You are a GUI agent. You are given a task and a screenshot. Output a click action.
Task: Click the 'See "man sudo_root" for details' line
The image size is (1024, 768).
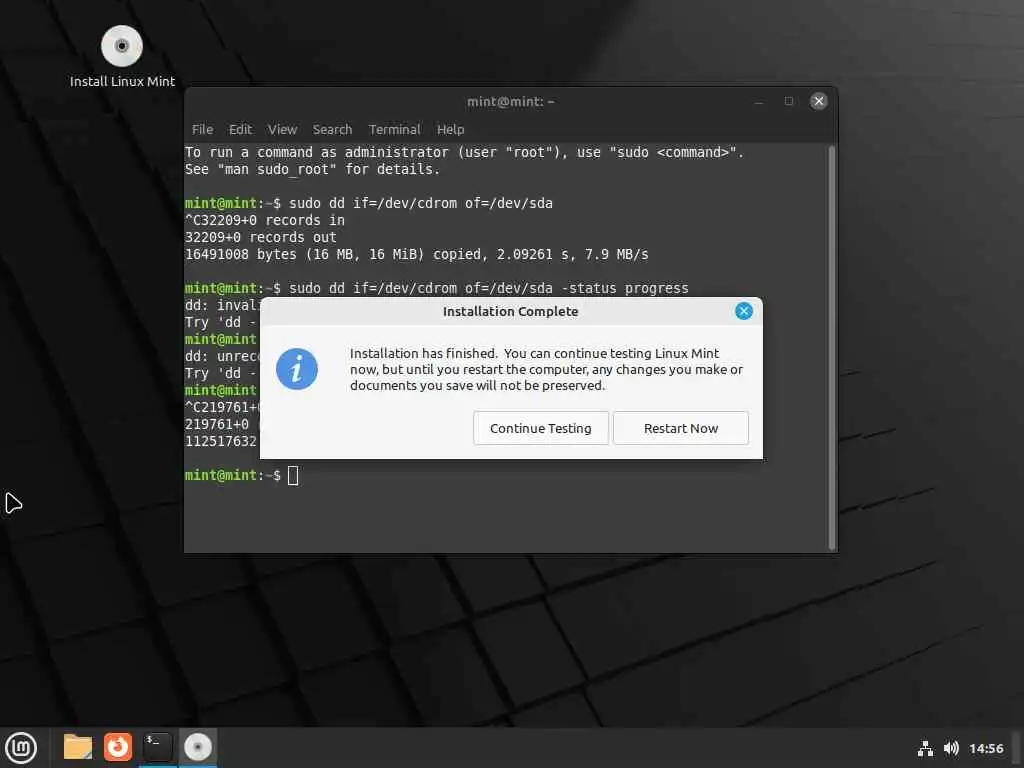click(312, 169)
